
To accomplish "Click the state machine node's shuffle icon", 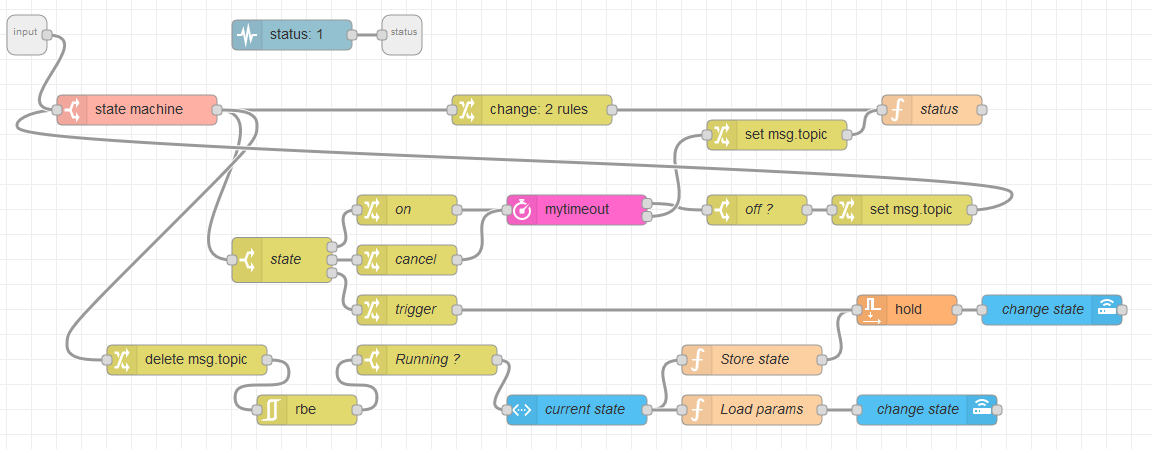I will point(72,110).
